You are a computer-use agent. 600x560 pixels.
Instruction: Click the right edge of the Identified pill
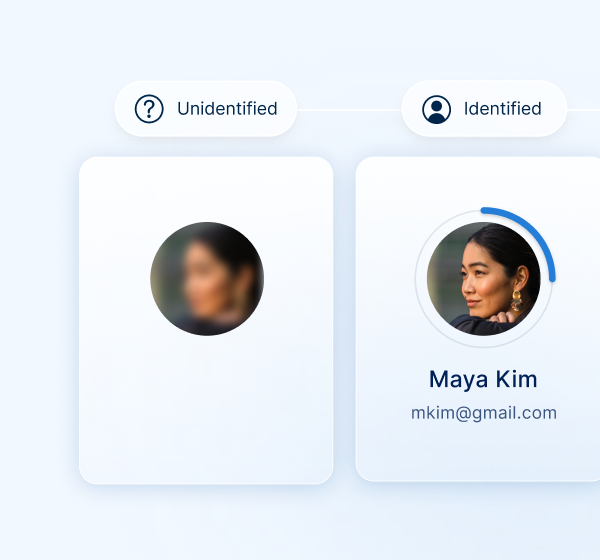point(561,109)
